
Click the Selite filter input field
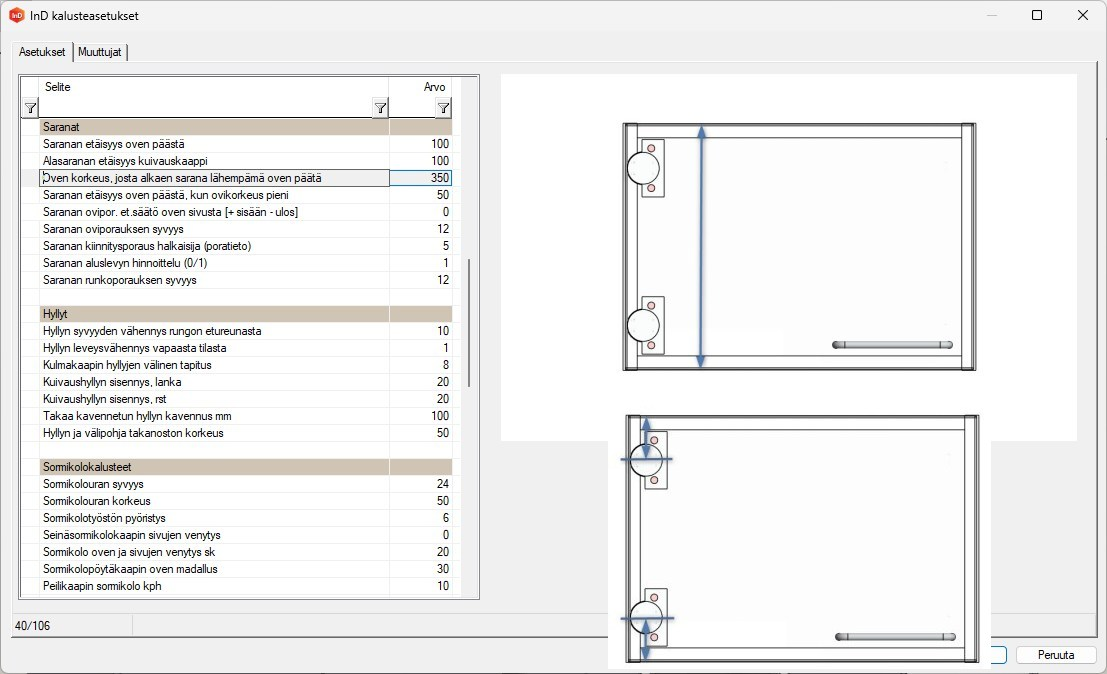[205, 108]
